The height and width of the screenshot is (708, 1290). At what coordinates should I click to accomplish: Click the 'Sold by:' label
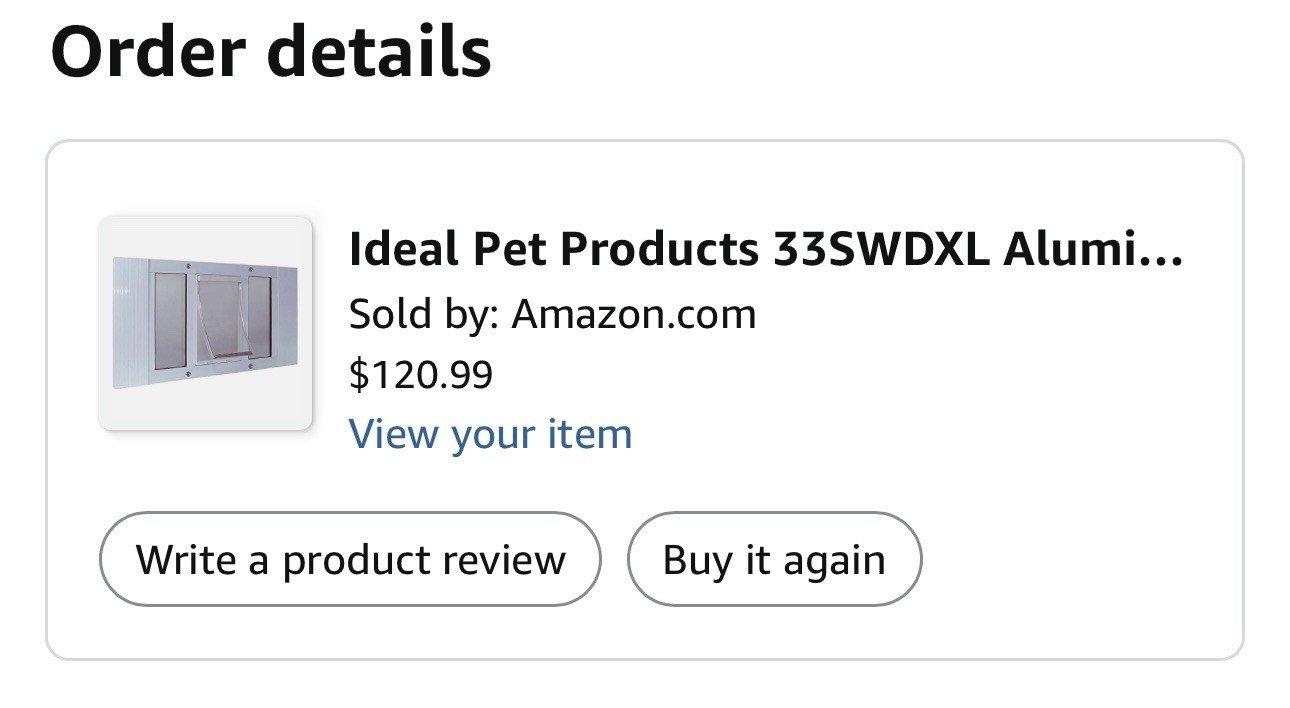[421, 314]
